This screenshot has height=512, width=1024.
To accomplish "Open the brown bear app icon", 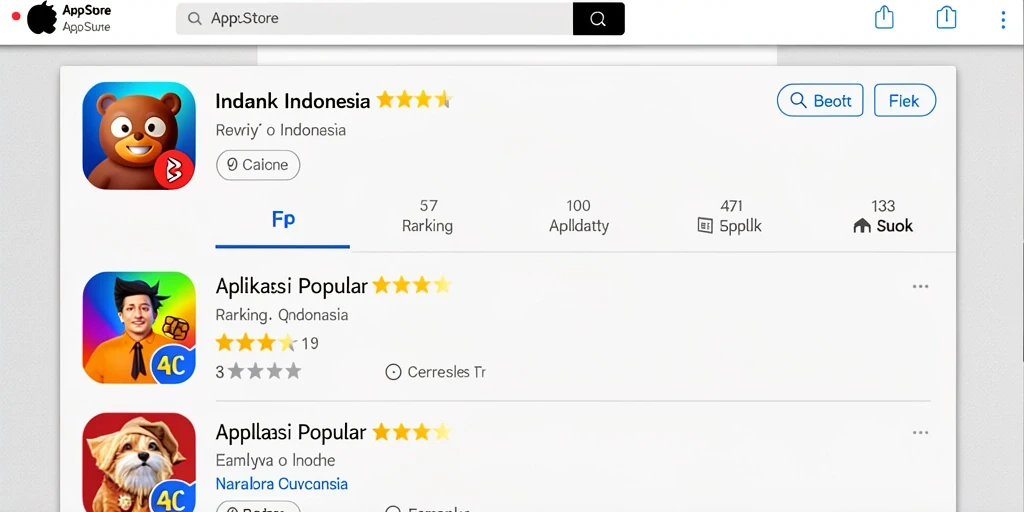I will (x=138, y=136).
